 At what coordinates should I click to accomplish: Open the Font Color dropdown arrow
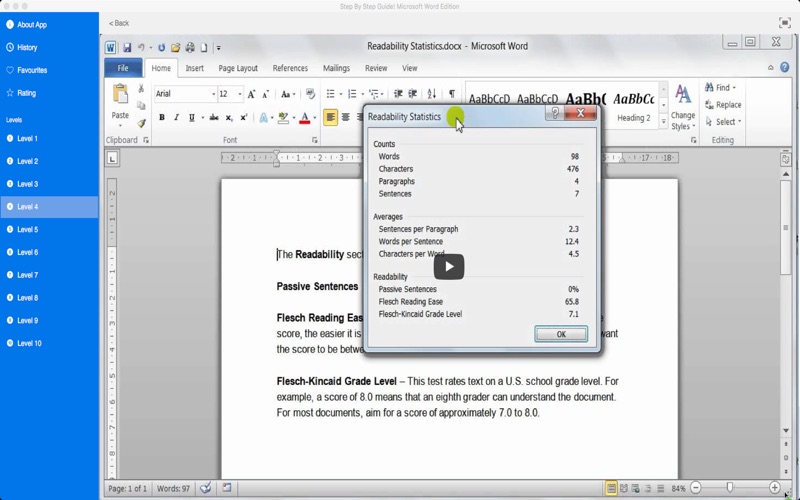315,118
